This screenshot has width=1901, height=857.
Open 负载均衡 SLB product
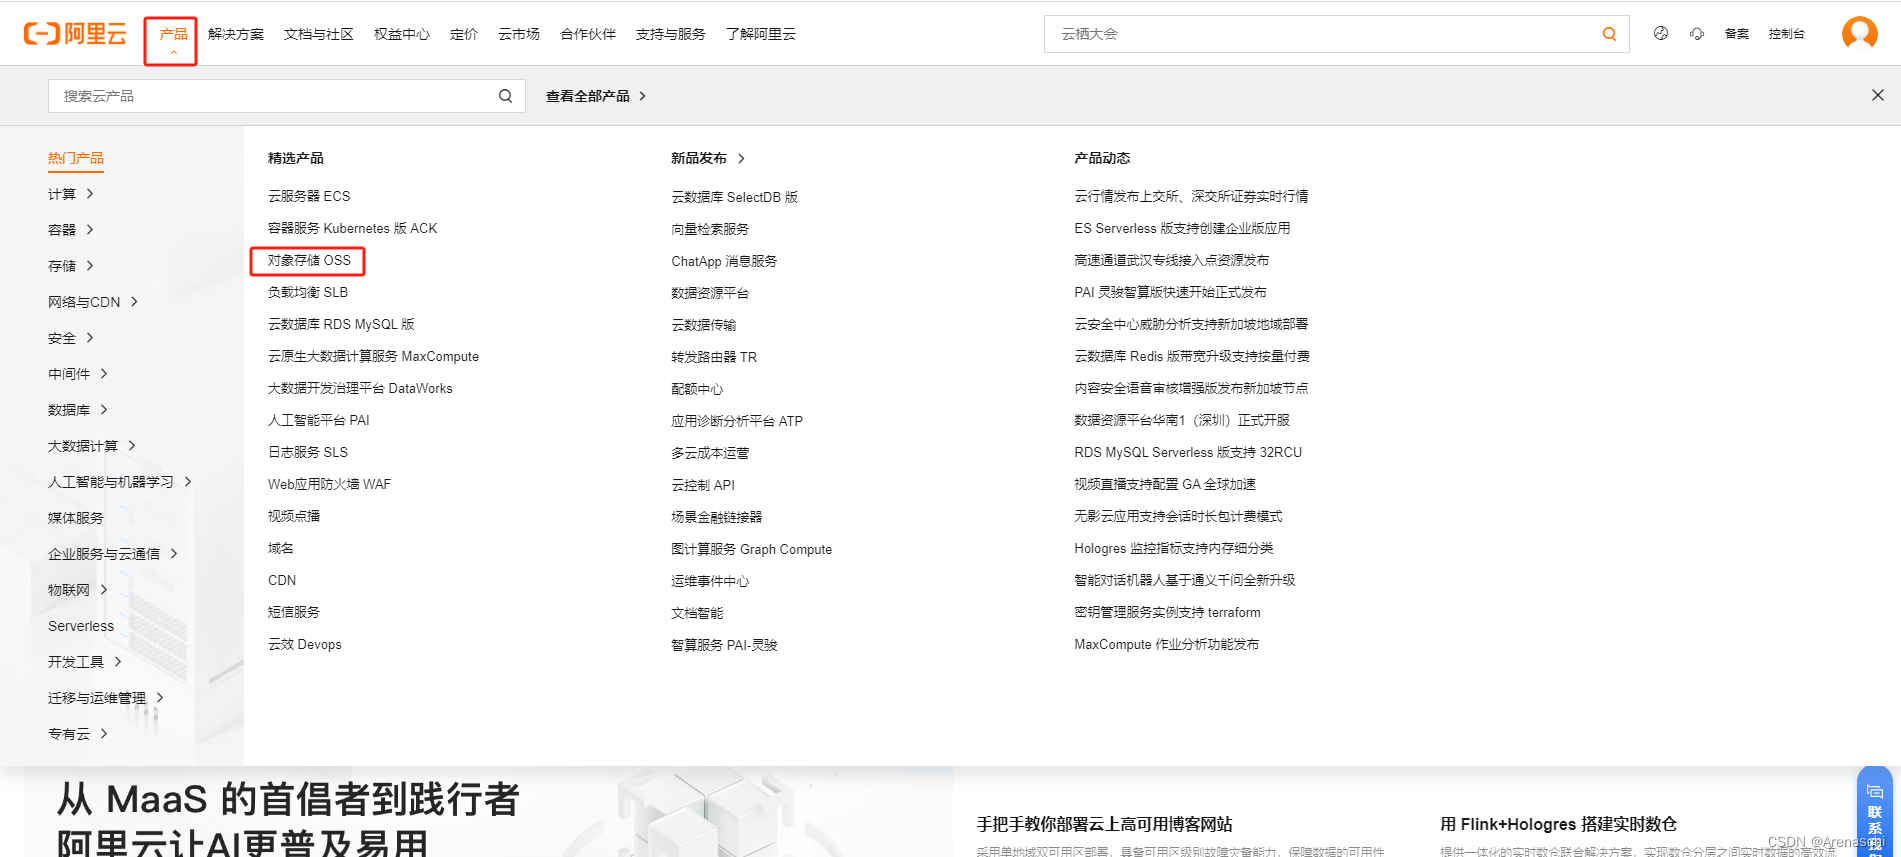click(x=308, y=292)
